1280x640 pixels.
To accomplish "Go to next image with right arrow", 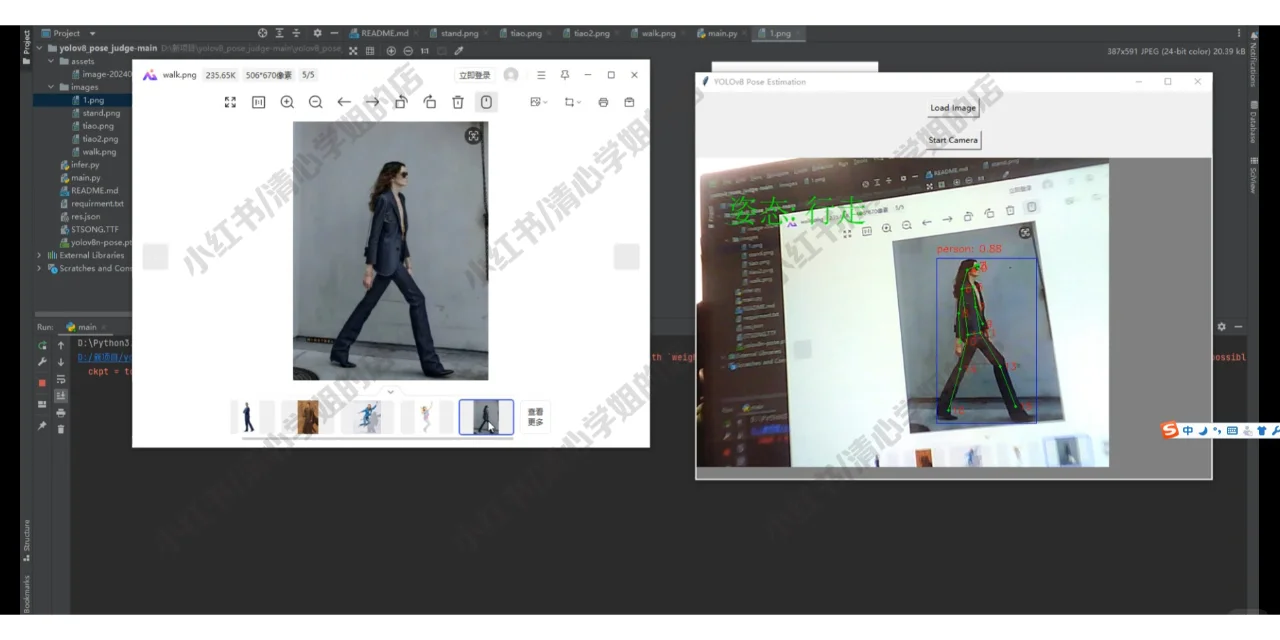I will pyautogui.click(x=372, y=102).
